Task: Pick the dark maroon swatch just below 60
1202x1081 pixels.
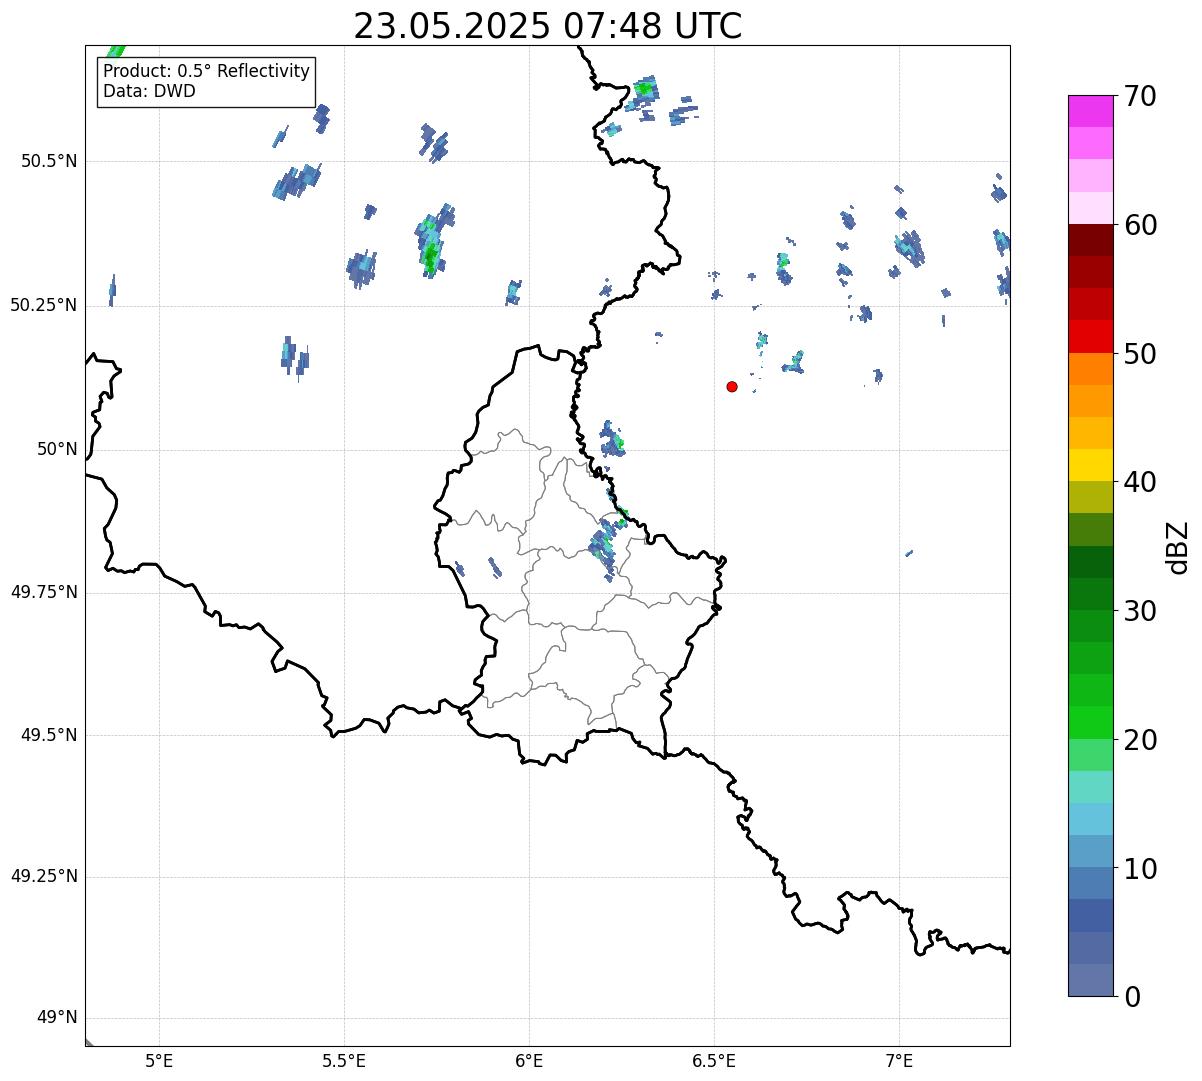Action: 1090,240
